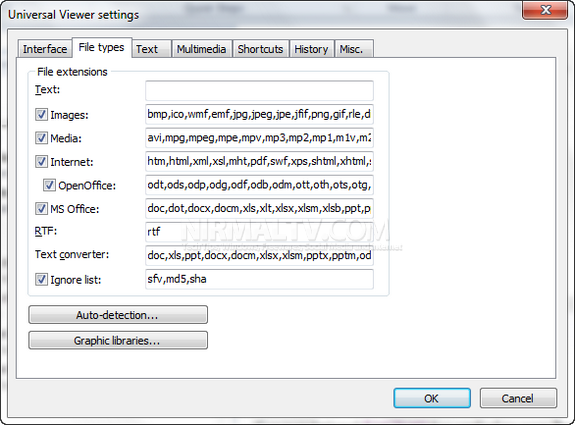Toggle the Internet checkbox
575x425 pixels.
[x=41, y=161]
